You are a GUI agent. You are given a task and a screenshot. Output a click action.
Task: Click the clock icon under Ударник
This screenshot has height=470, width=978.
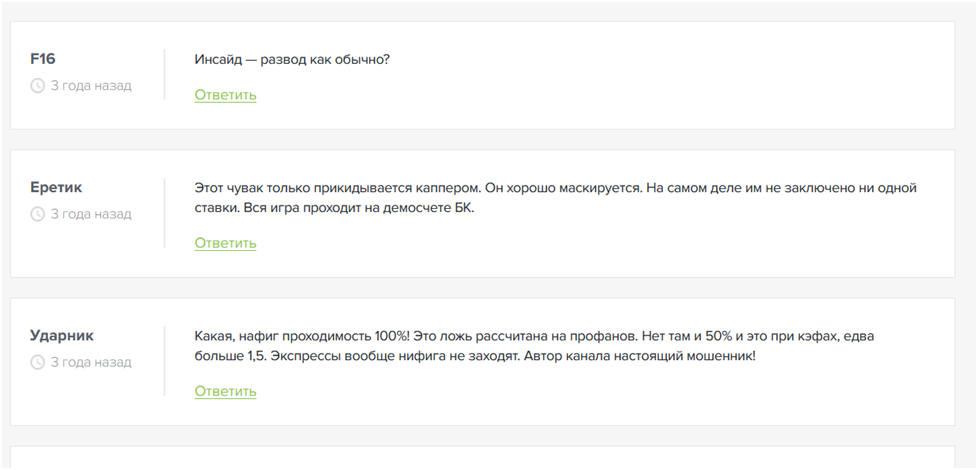tap(38, 362)
